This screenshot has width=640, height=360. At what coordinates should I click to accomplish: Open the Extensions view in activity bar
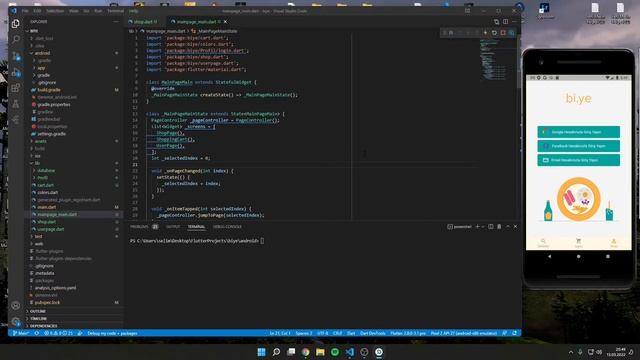16,88
